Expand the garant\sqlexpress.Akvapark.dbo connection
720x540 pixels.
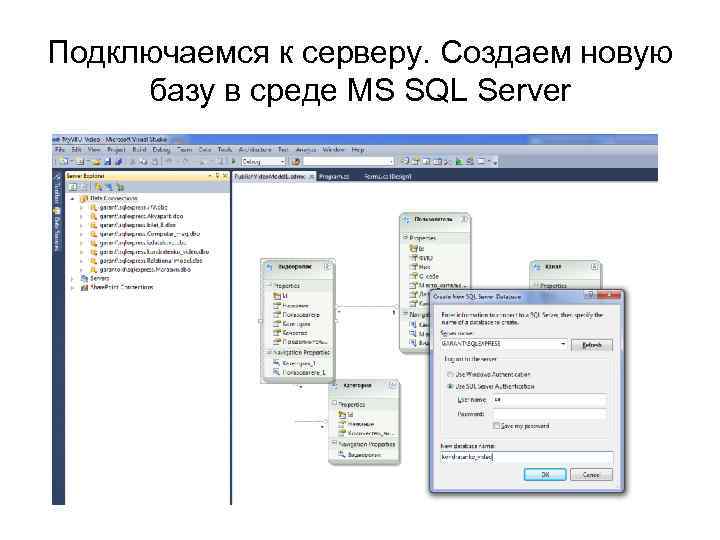82,216
